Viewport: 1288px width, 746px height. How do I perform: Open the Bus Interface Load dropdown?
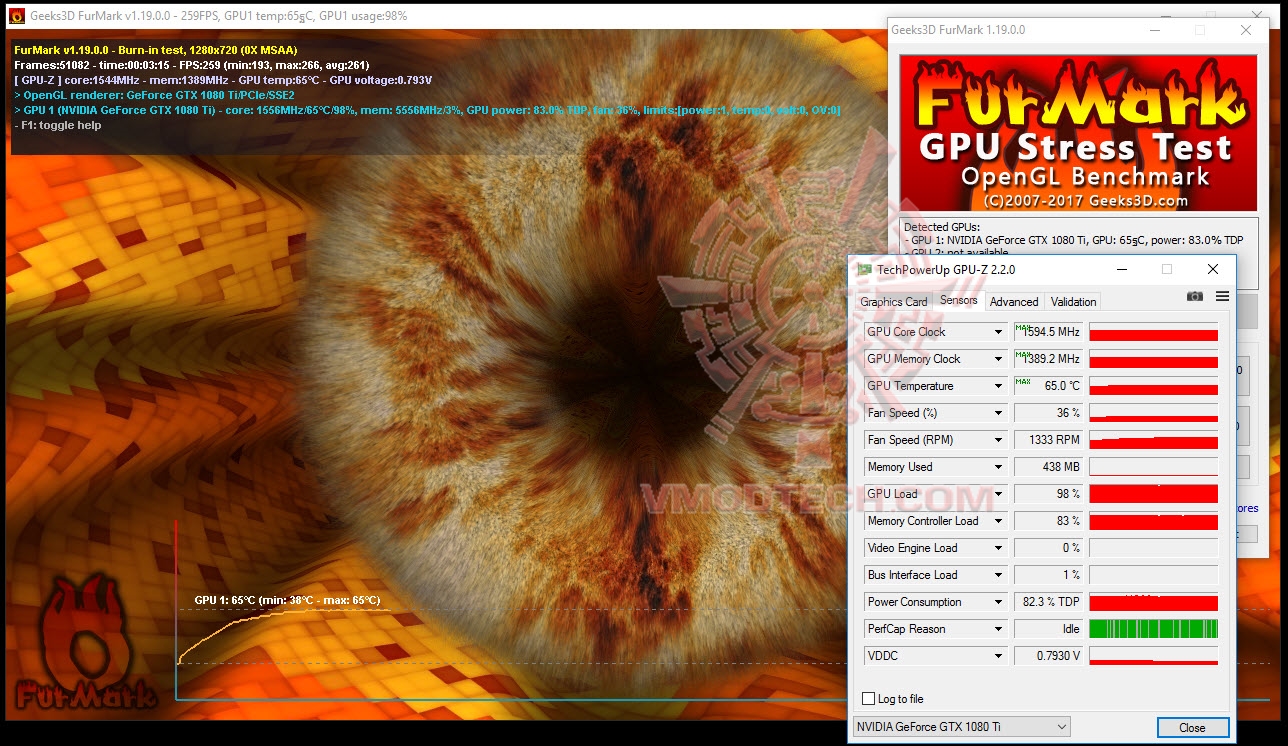coord(997,575)
